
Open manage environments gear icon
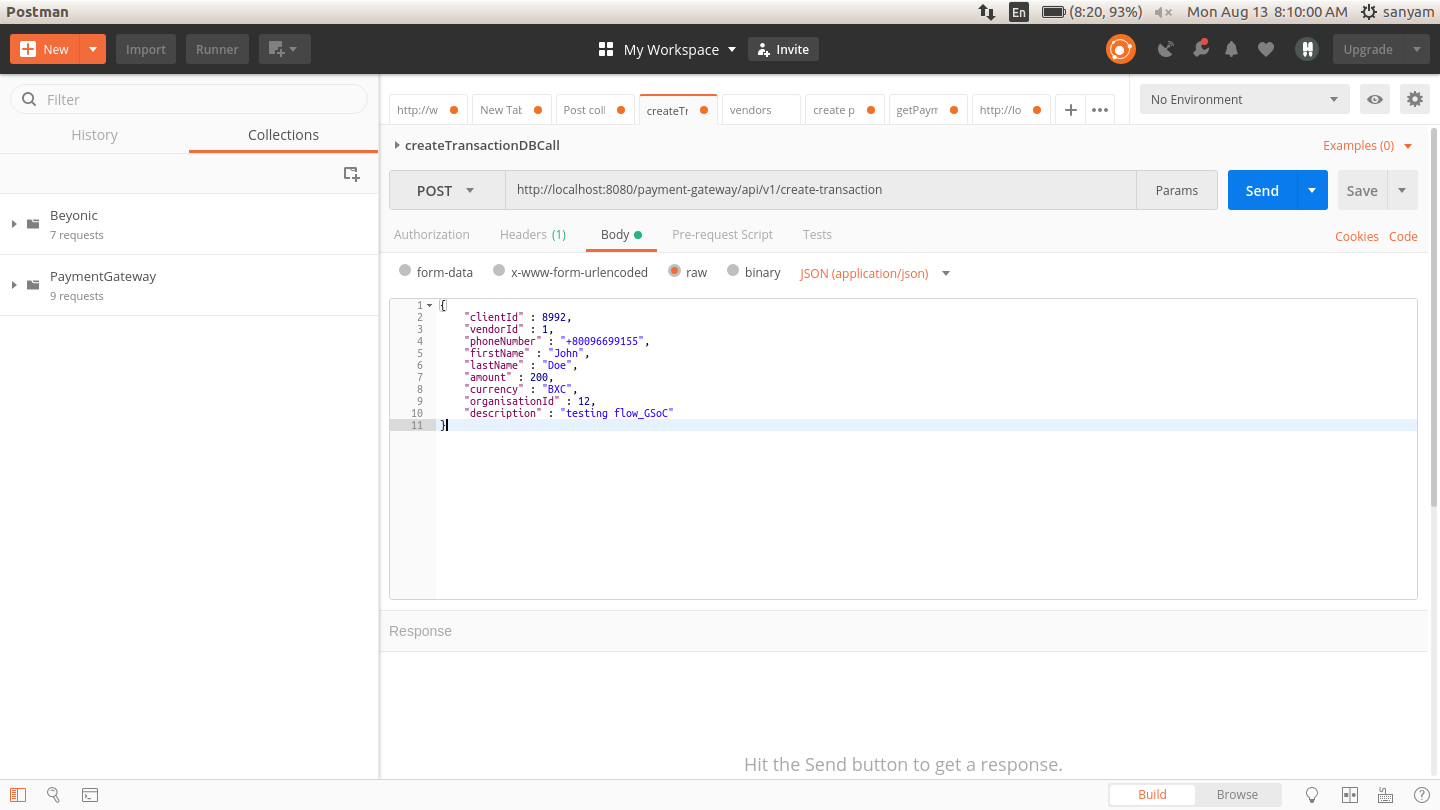click(x=1414, y=99)
